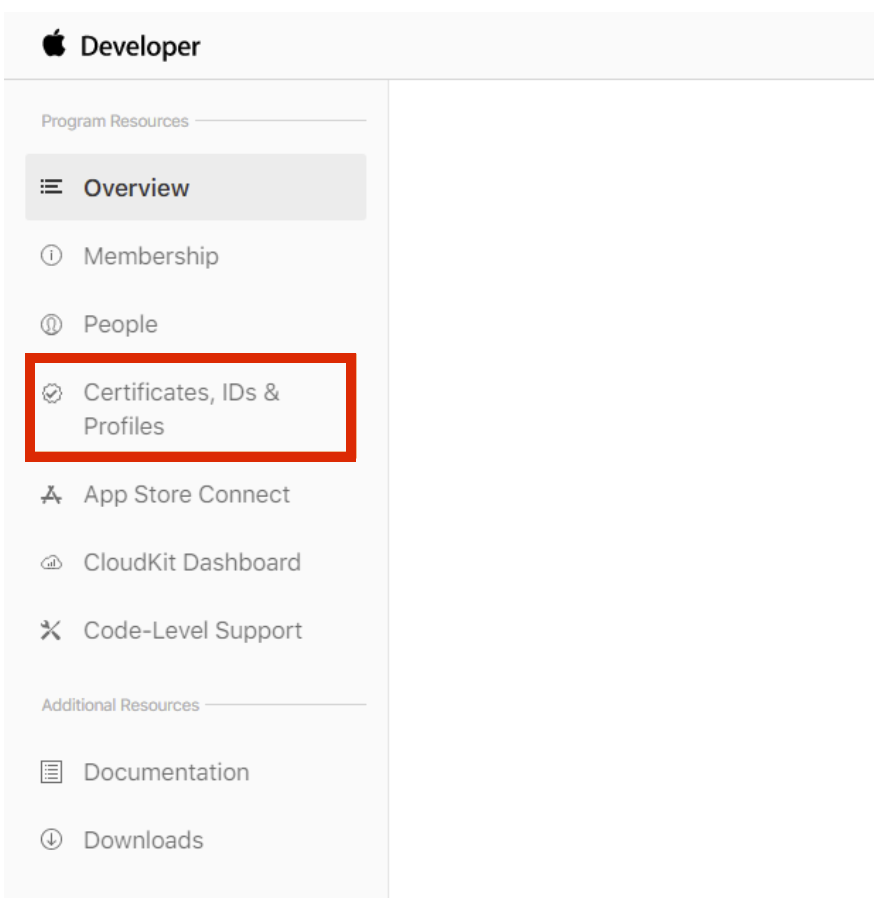Click the CloudKit Dashboard cloud icon

click(51, 563)
